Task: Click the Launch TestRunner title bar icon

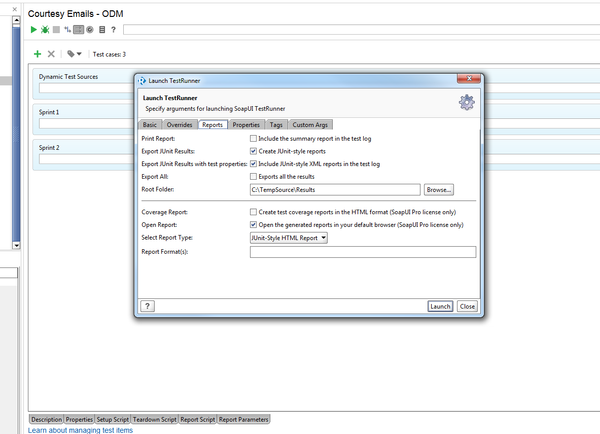Action: pyautogui.click(x=142, y=81)
